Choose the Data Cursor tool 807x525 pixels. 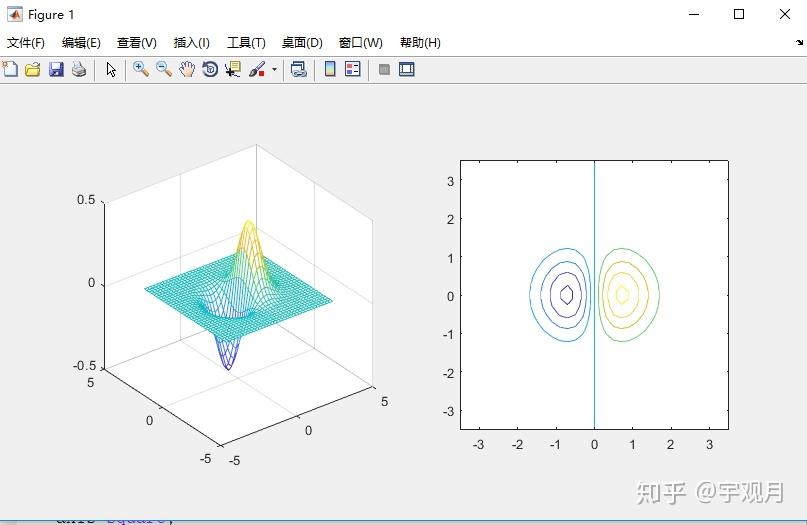click(x=233, y=69)
